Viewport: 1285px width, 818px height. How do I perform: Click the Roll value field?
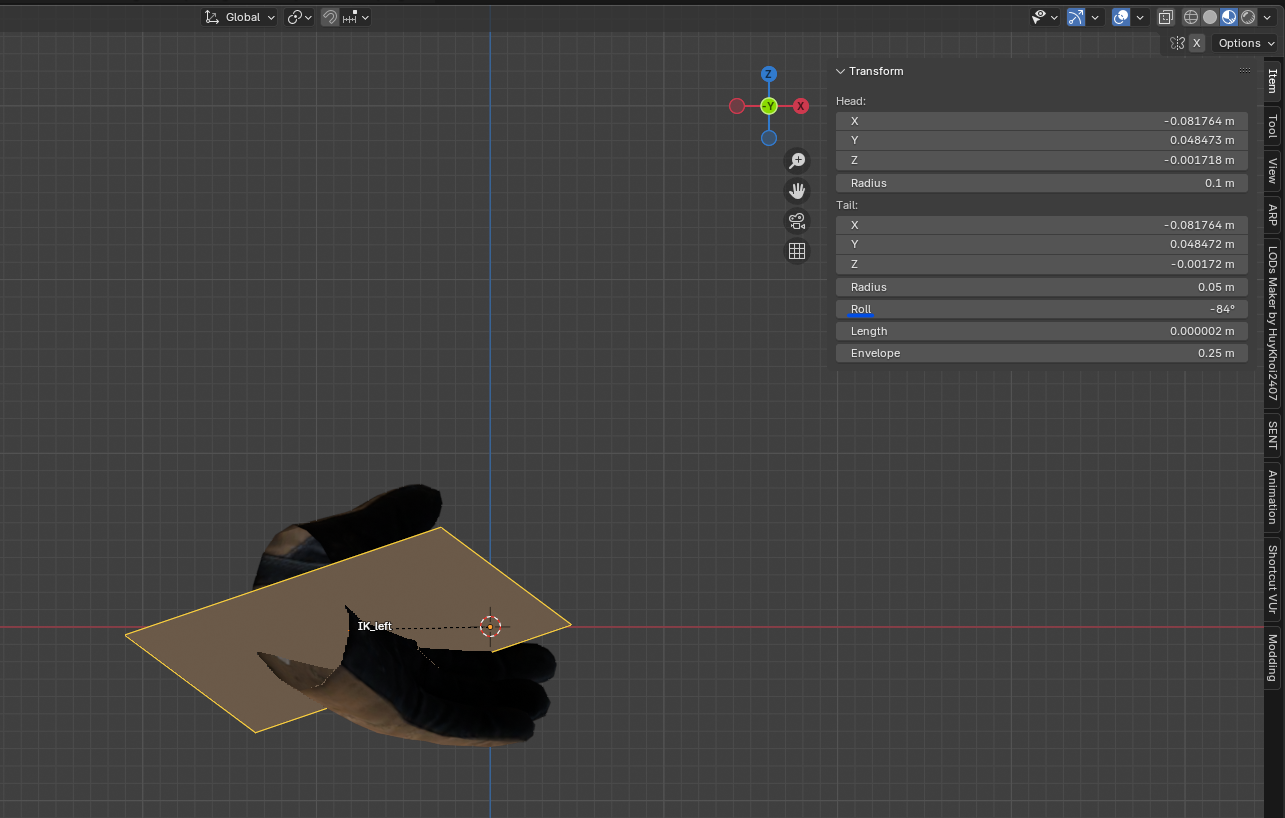click(1041, 309)
